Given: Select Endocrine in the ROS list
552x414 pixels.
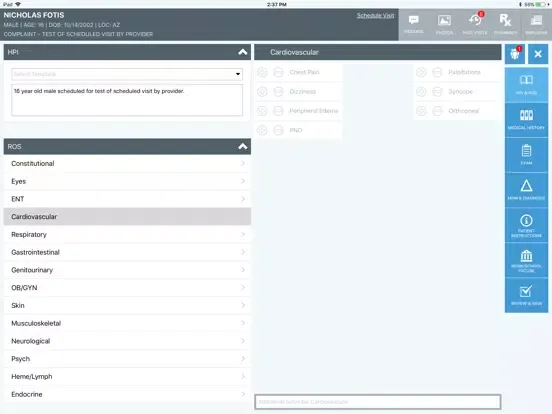Looking at the screenshot, I should point(127,394).
